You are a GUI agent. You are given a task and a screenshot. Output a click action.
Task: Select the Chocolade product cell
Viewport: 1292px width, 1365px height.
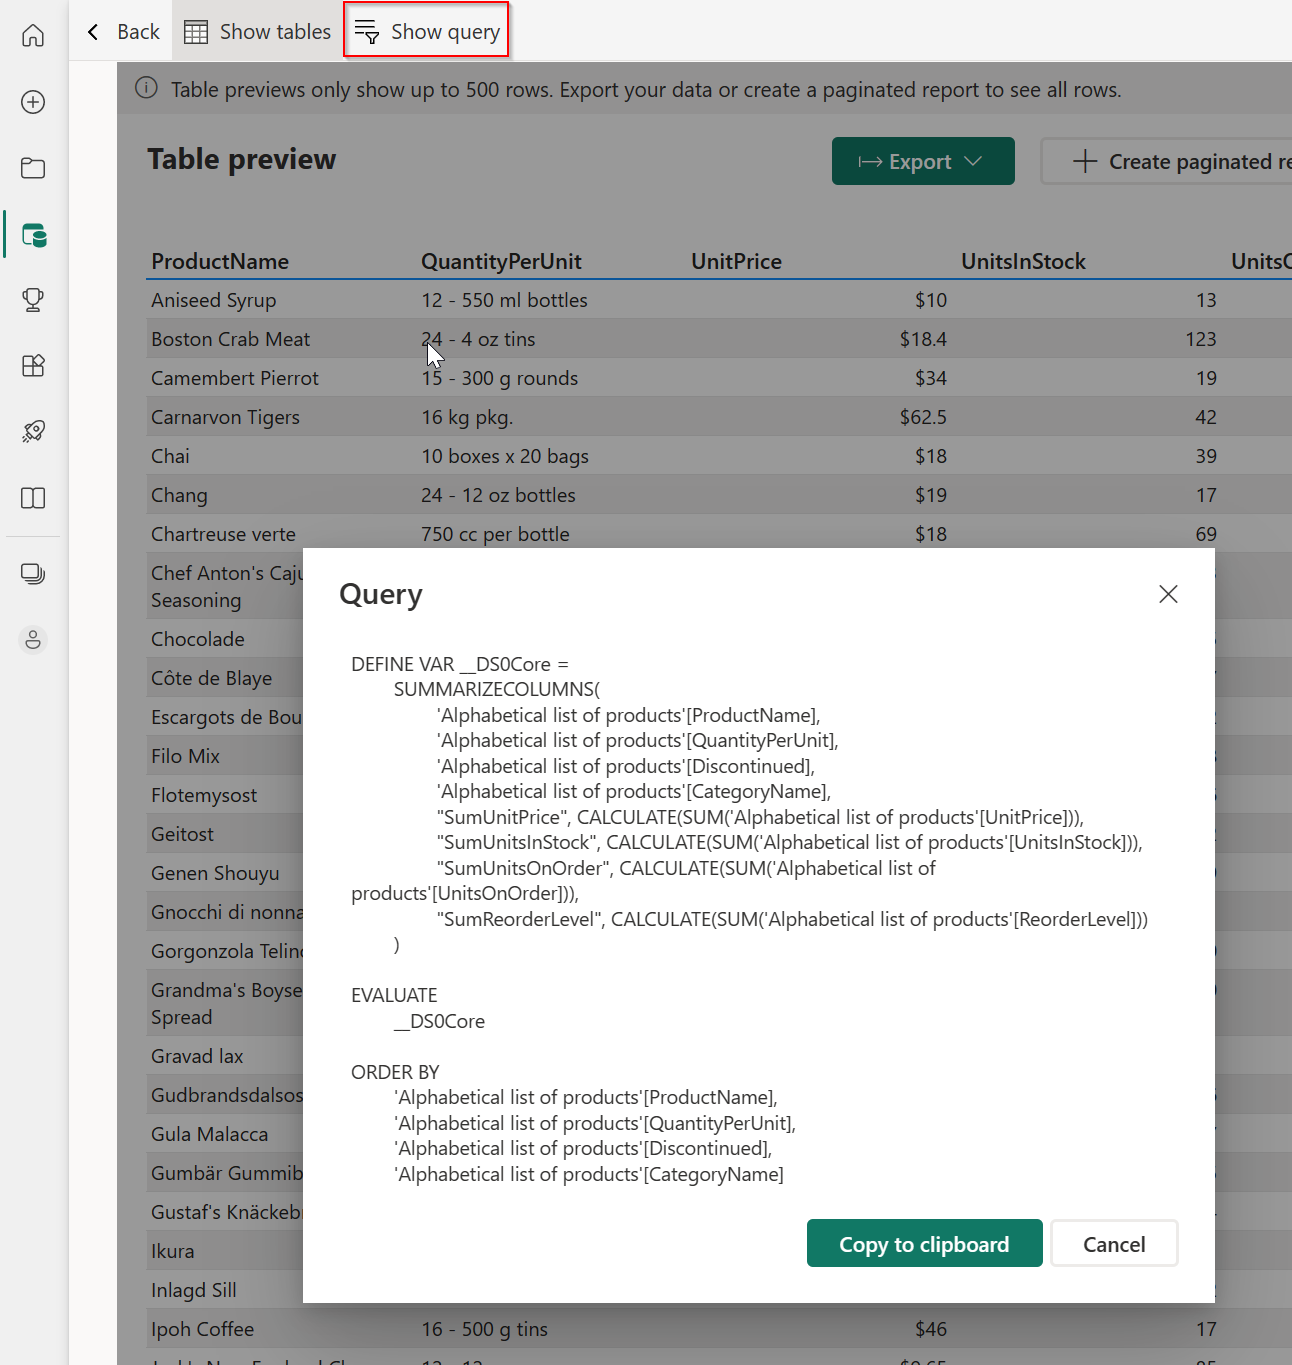198,639
